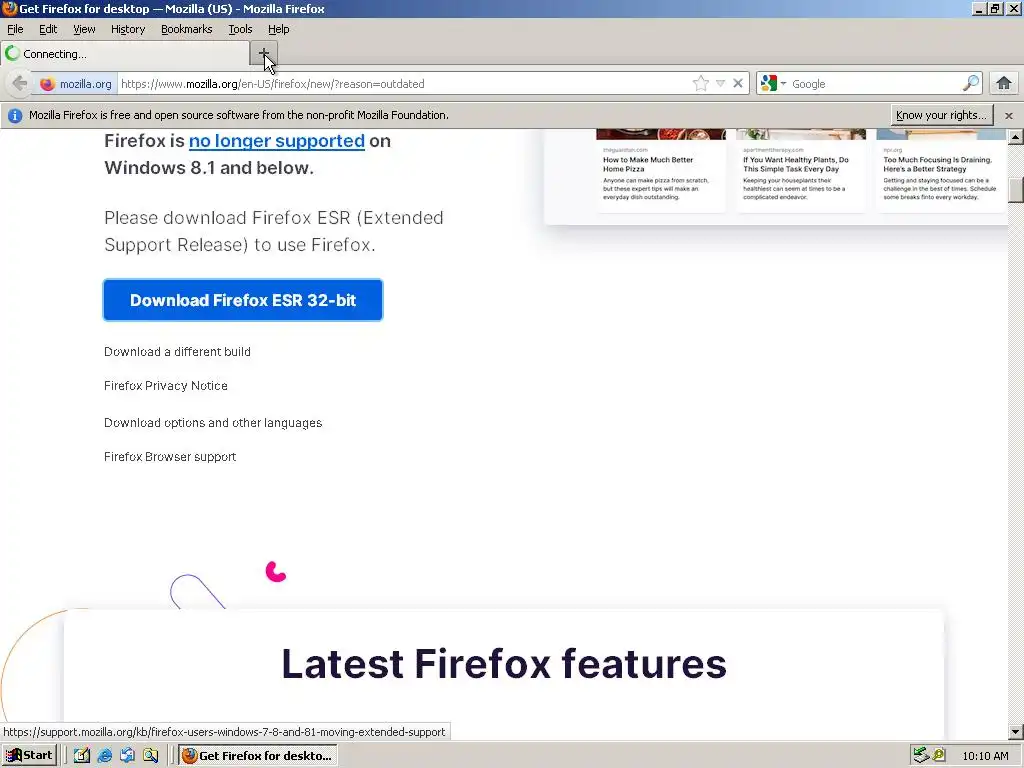Viewport: 1024px width, 768px height.
Task: Open Google search engine selector dropdown
Action: click(x=773, y=84)
